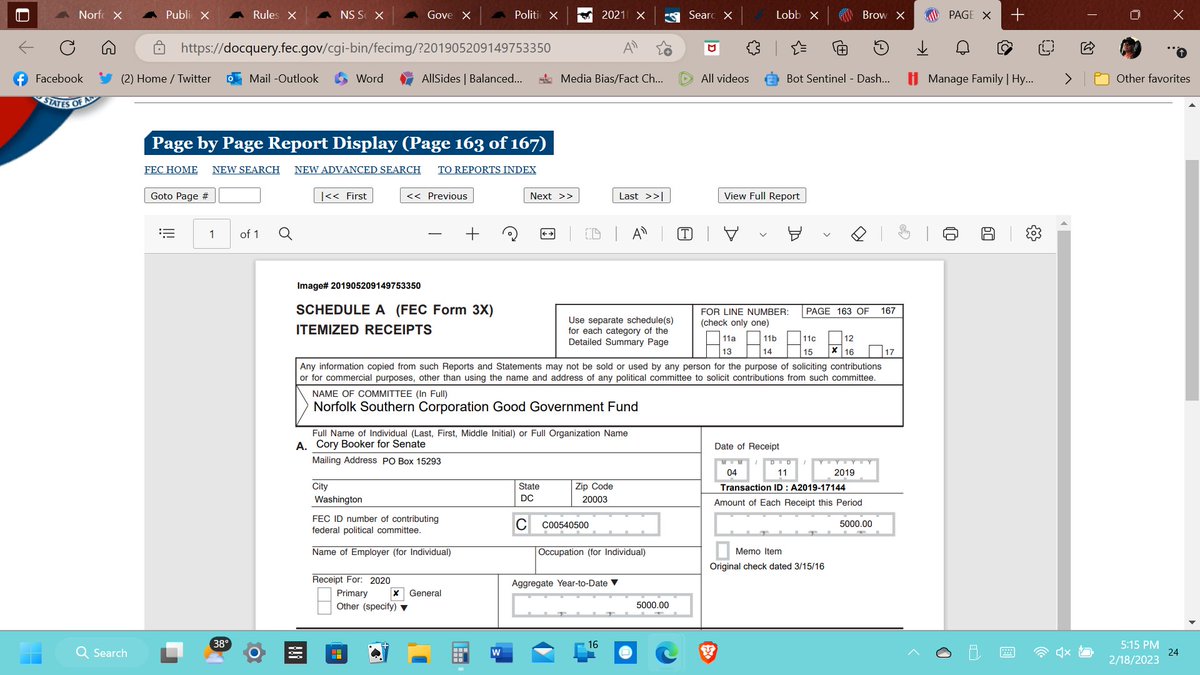Image resolution: width=1200 pixels, height=675 pixels.
Task: Check the line 14 box
Action: [x=755, y=351]
